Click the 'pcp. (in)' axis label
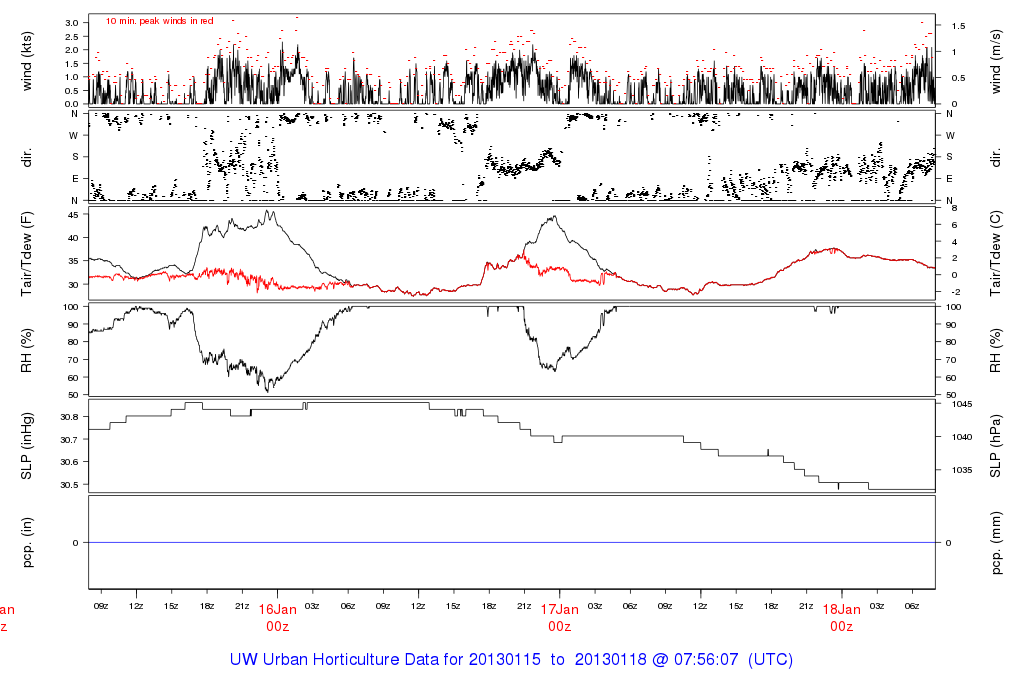This screenshot has height=700, width=1024. coord(27,543)
